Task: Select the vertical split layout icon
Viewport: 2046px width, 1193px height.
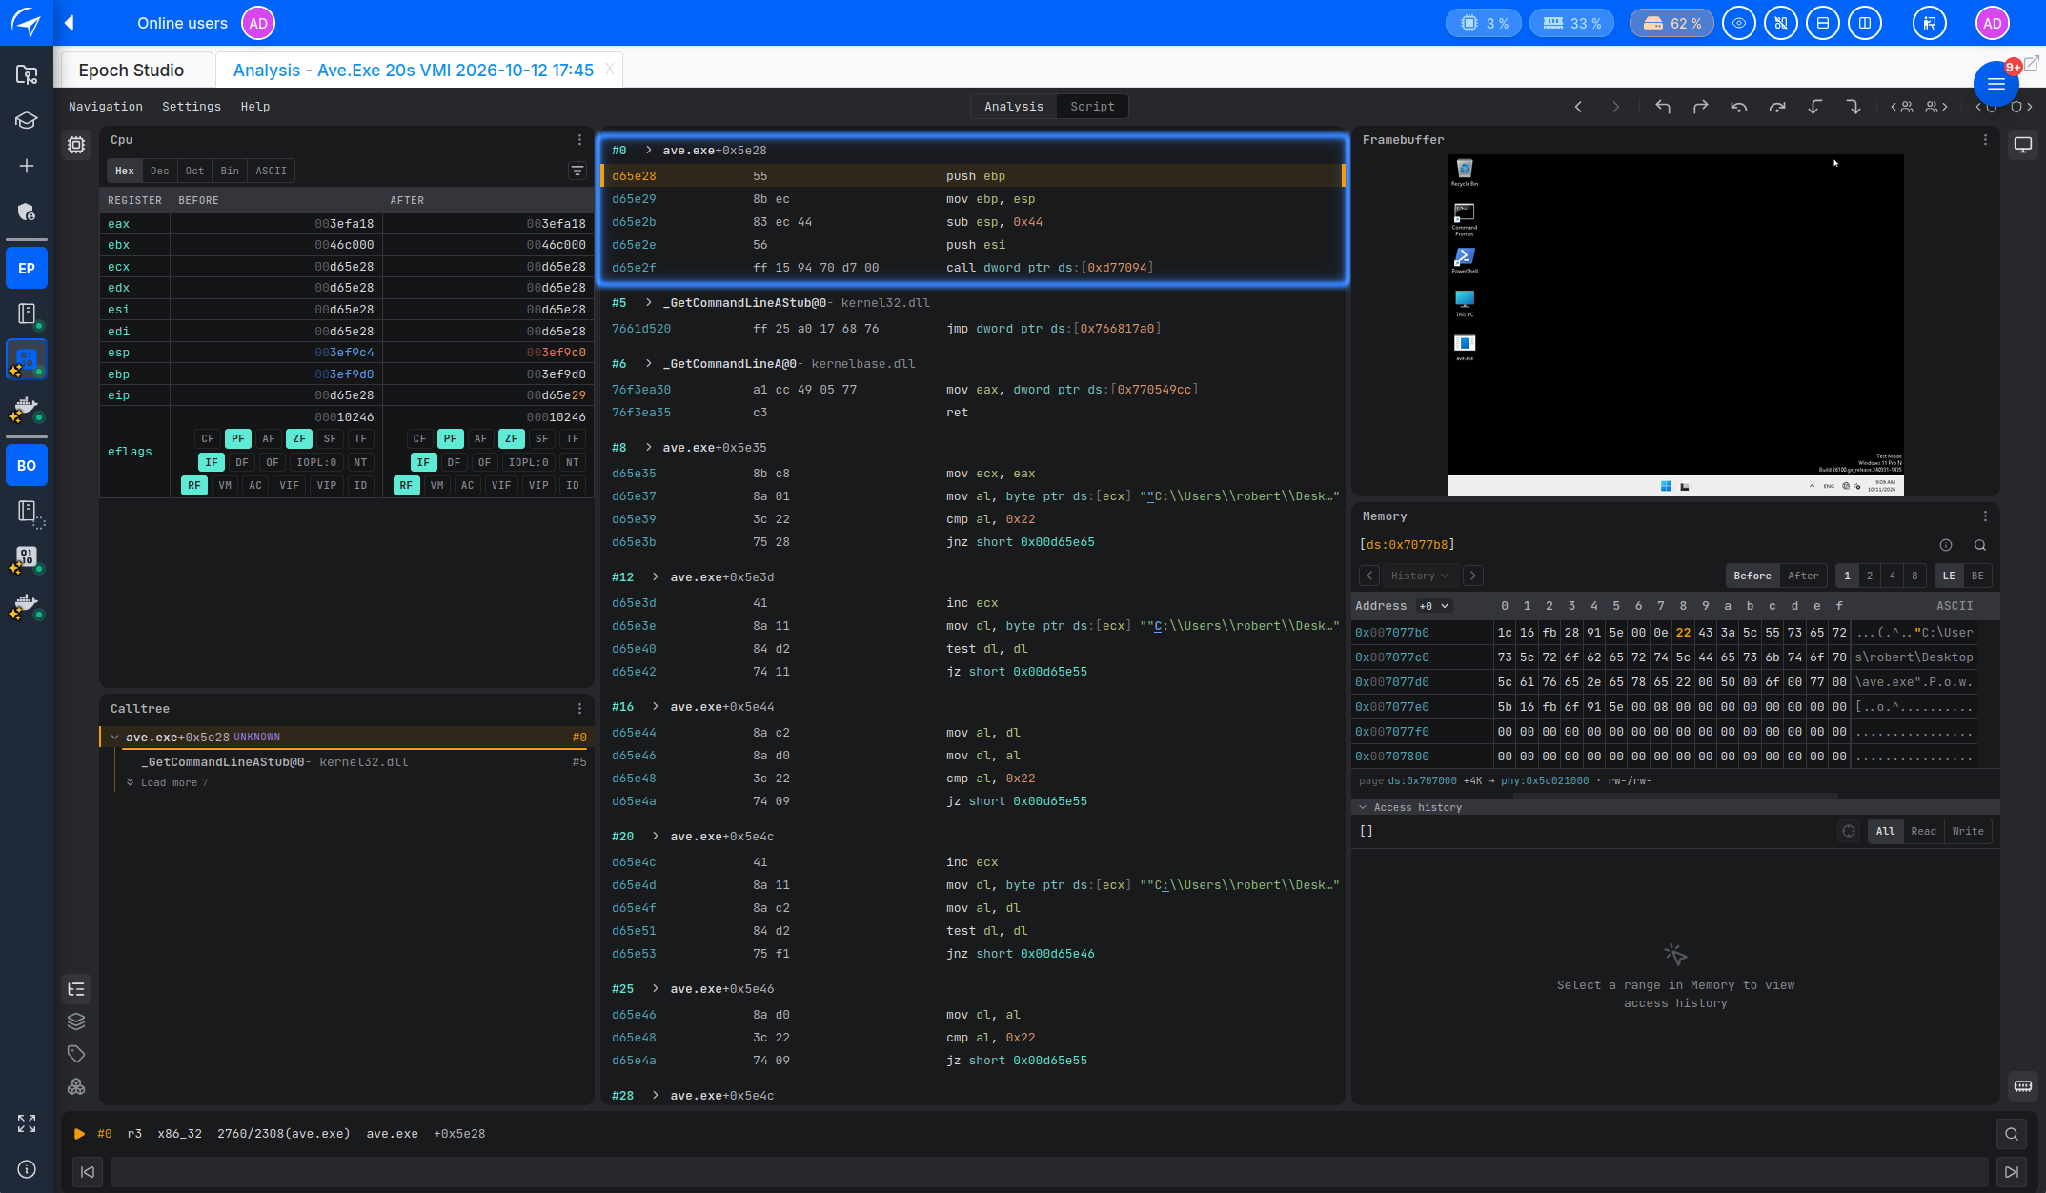Action: 1865,23
